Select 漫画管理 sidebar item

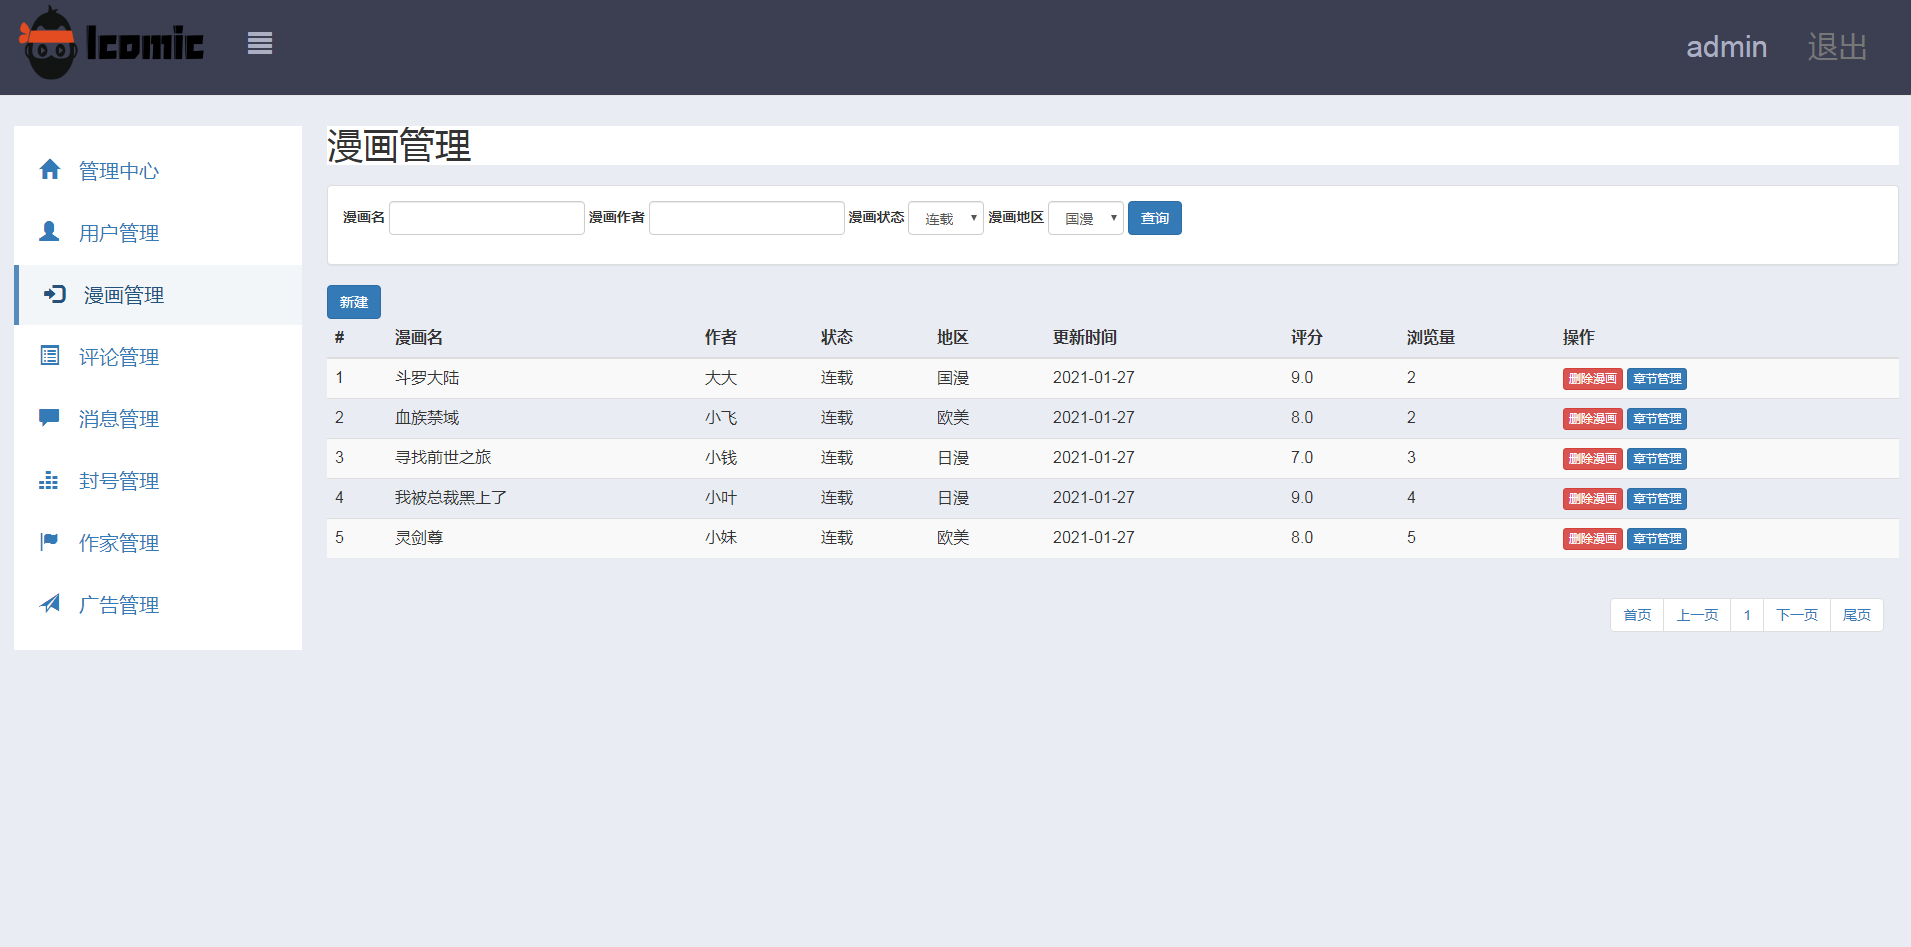[158, 295]
